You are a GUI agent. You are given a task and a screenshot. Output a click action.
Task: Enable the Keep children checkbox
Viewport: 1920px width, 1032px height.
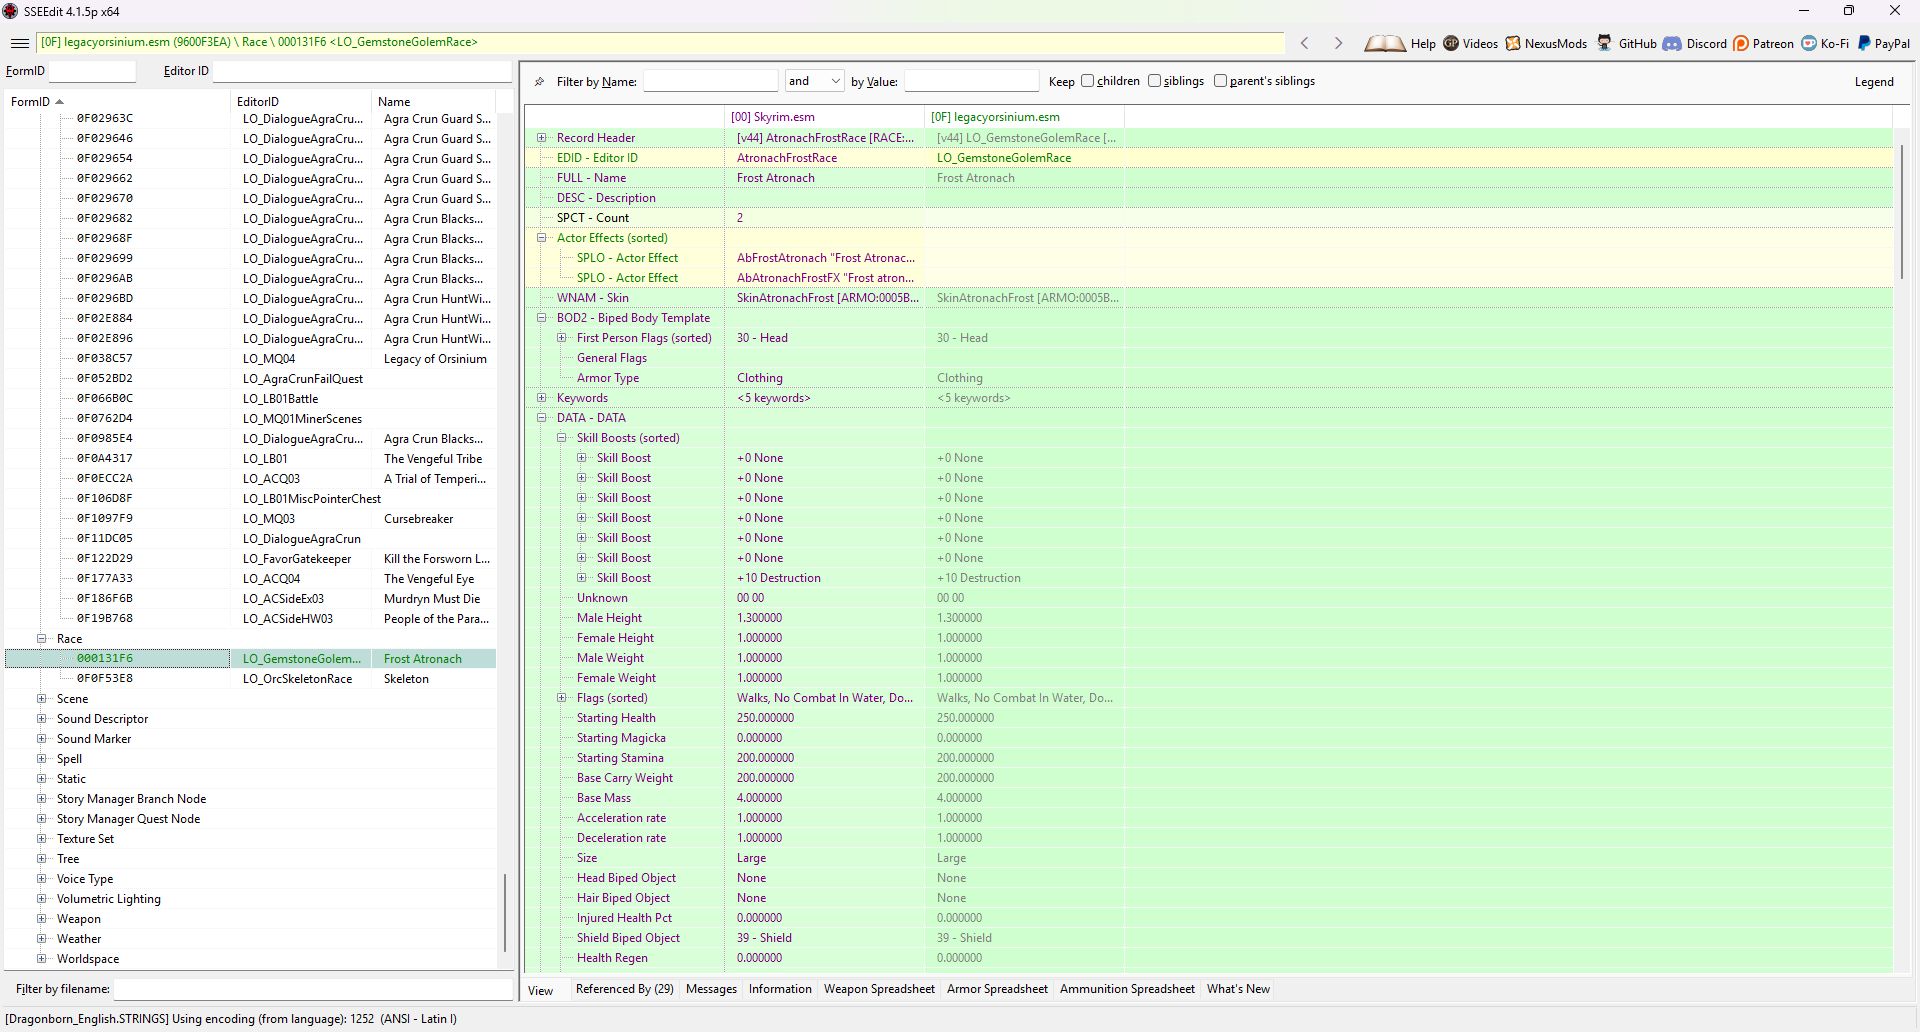pos(1087,81)
